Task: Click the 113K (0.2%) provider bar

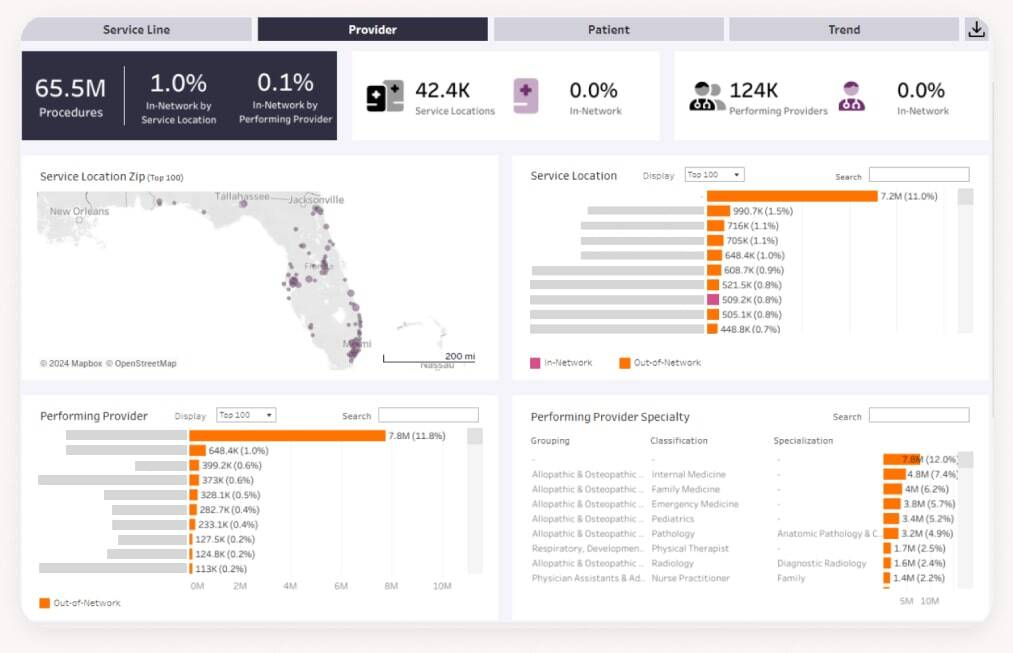Action: pos(191,569)
